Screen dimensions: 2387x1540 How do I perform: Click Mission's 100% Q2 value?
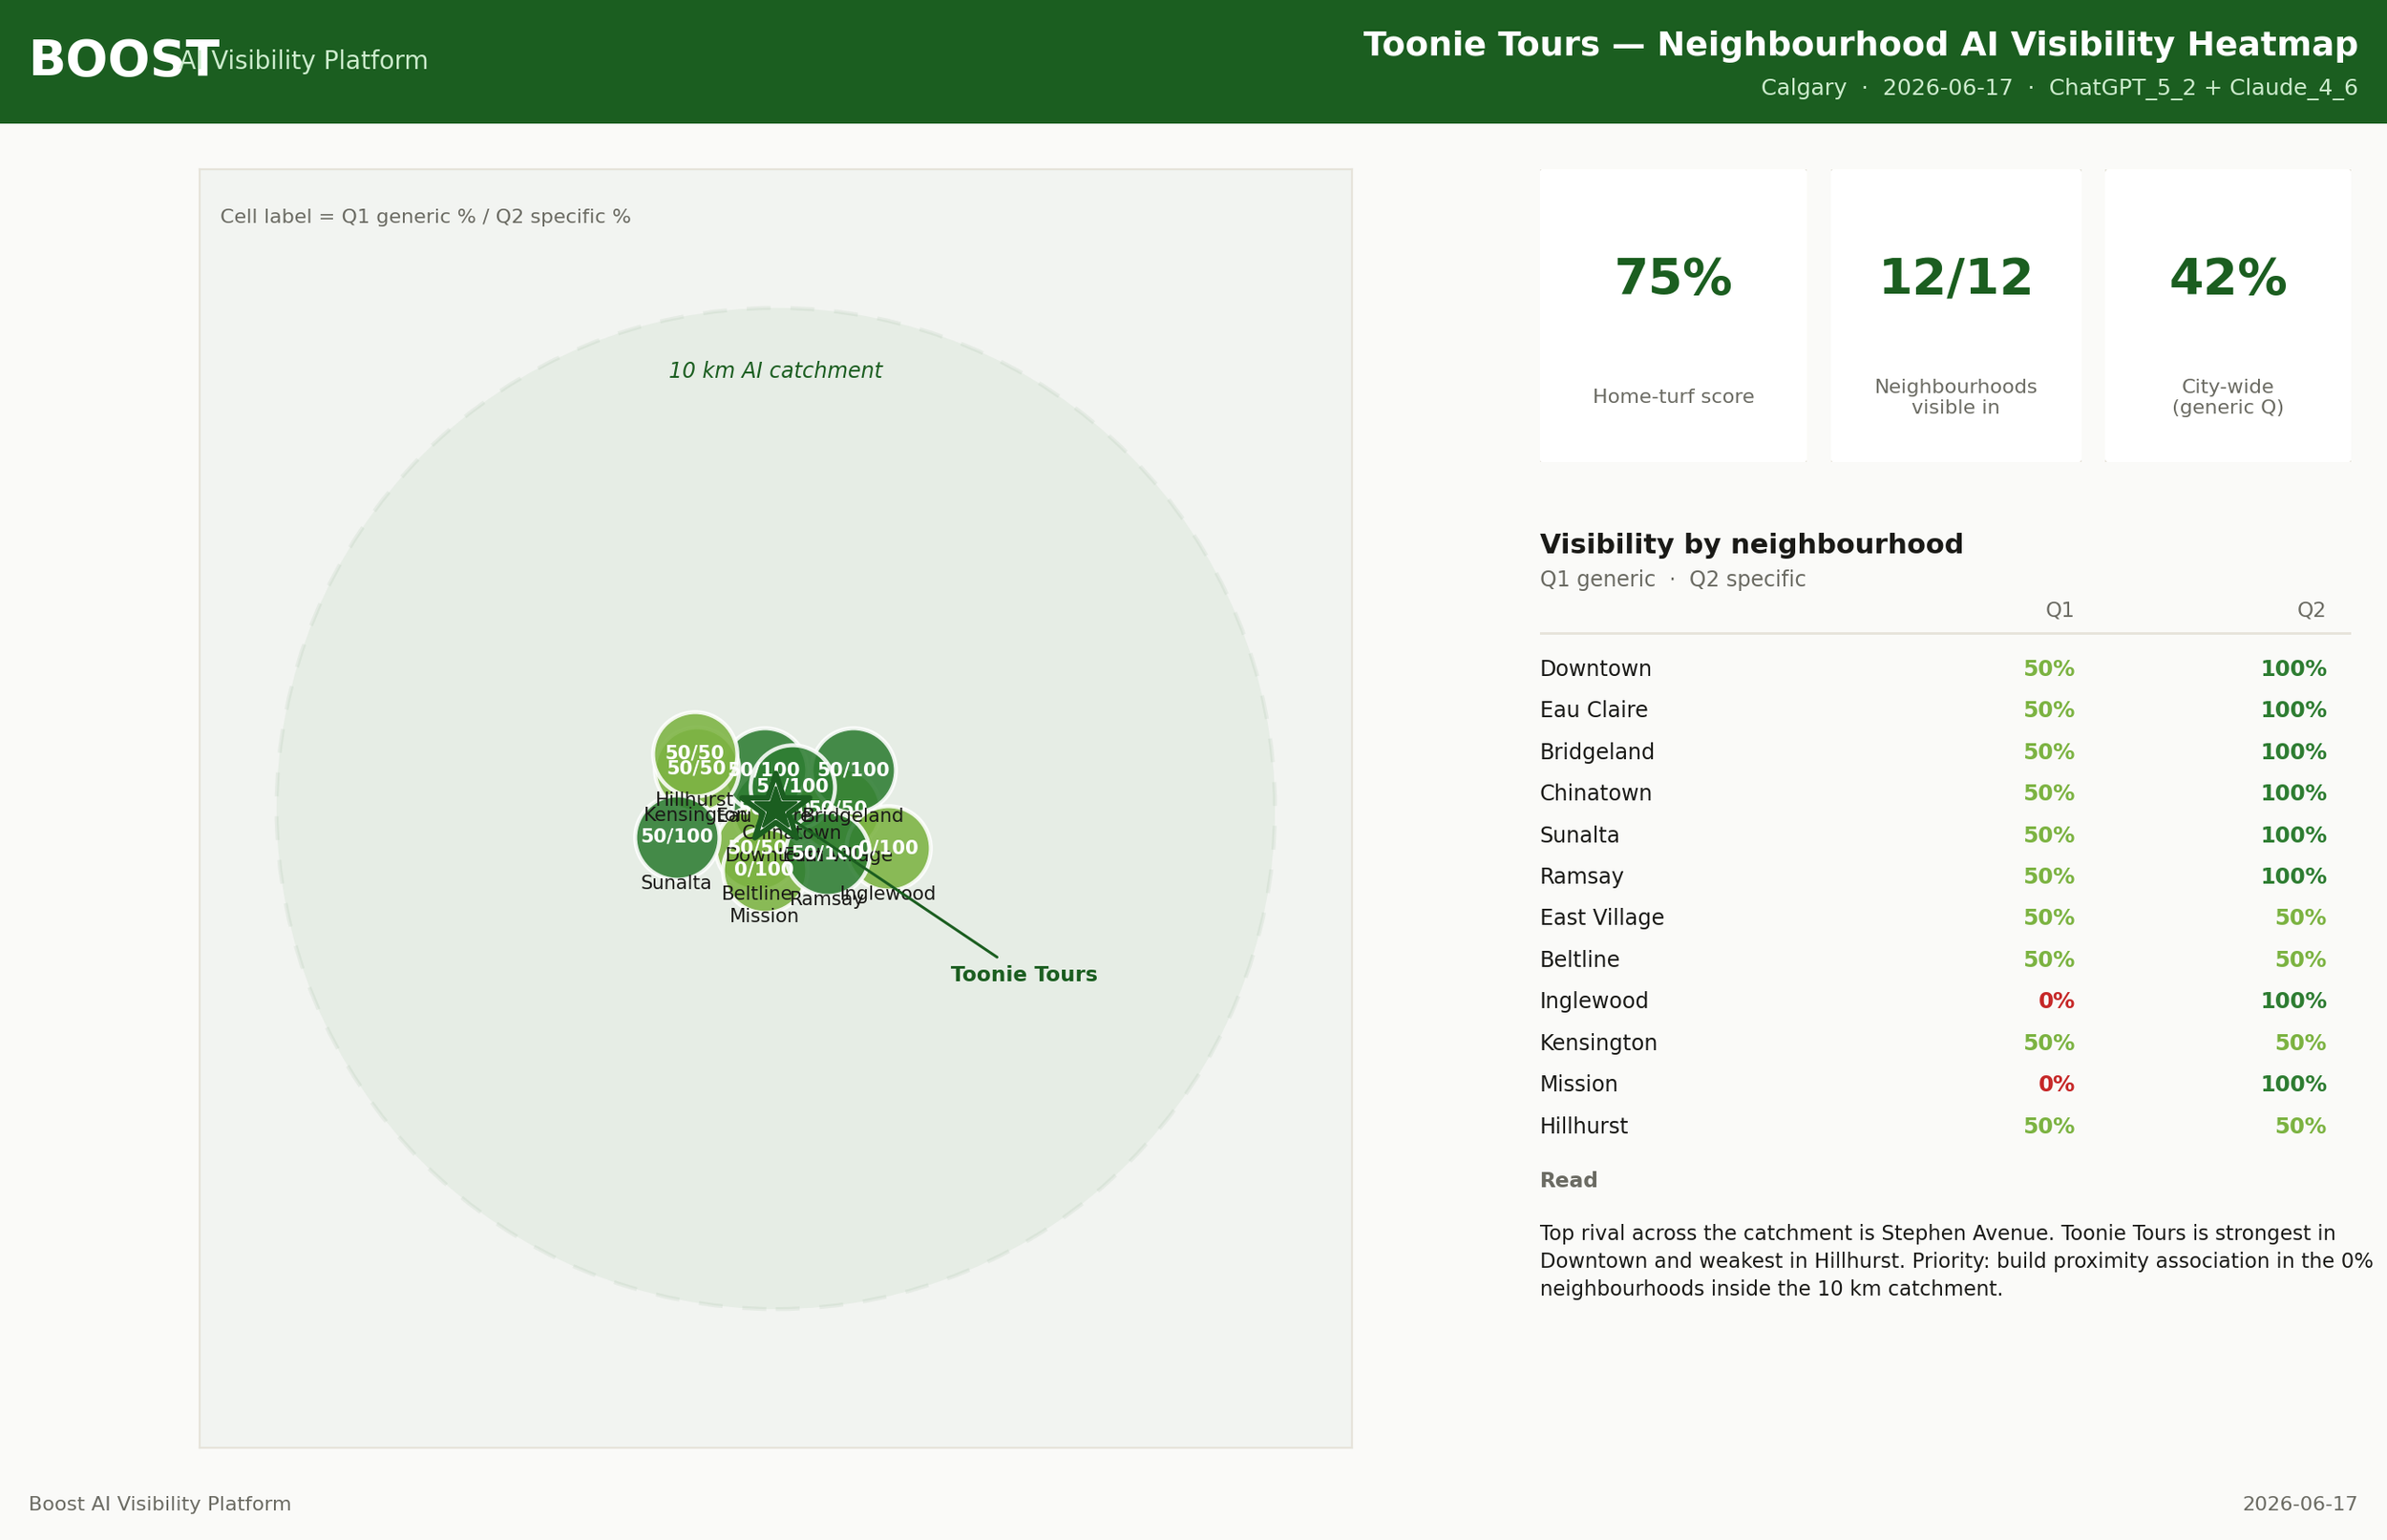coord(2293,1084)
